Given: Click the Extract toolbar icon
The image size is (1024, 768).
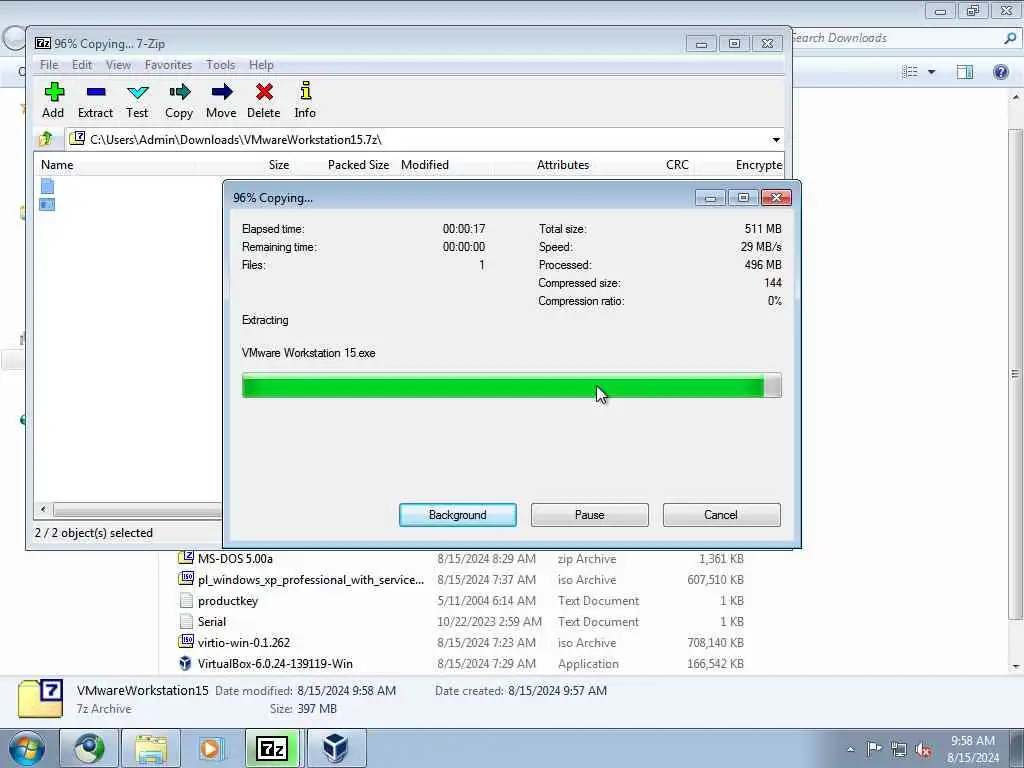Looking at the screenshot, I should 95,92.
